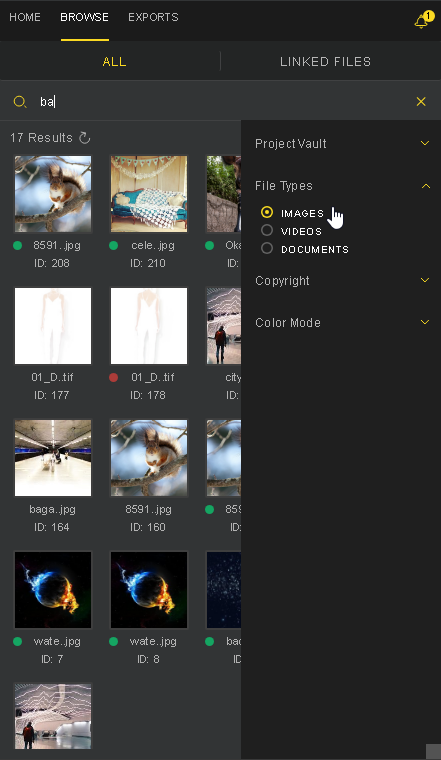Switch to the BROWSE tab

click(x=84, y=17)
